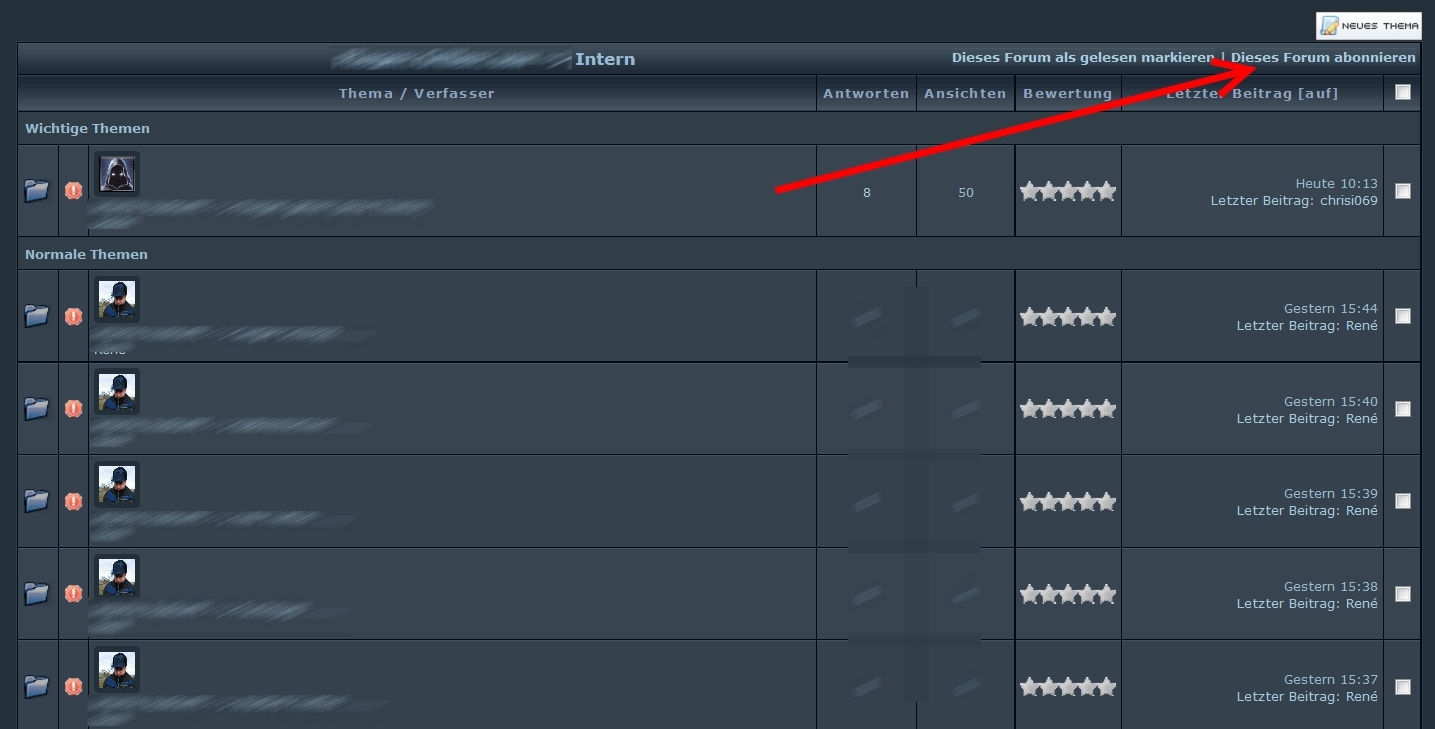Click the exclamation icon in the Gestern 15:40 row

click(x=74, y=409)
